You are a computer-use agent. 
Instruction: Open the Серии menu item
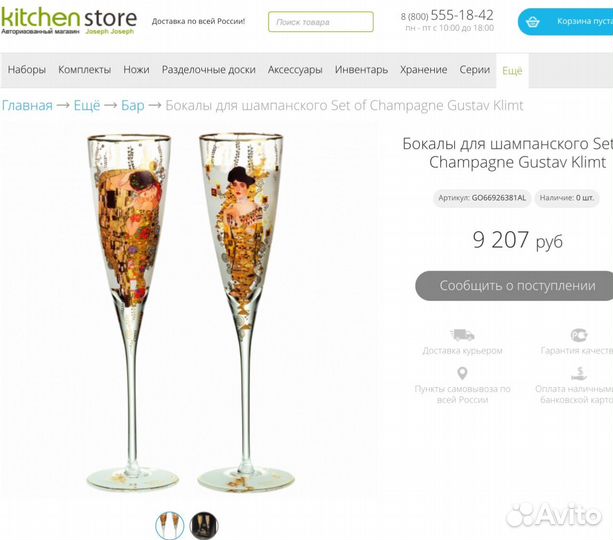[x=475, y=70]
